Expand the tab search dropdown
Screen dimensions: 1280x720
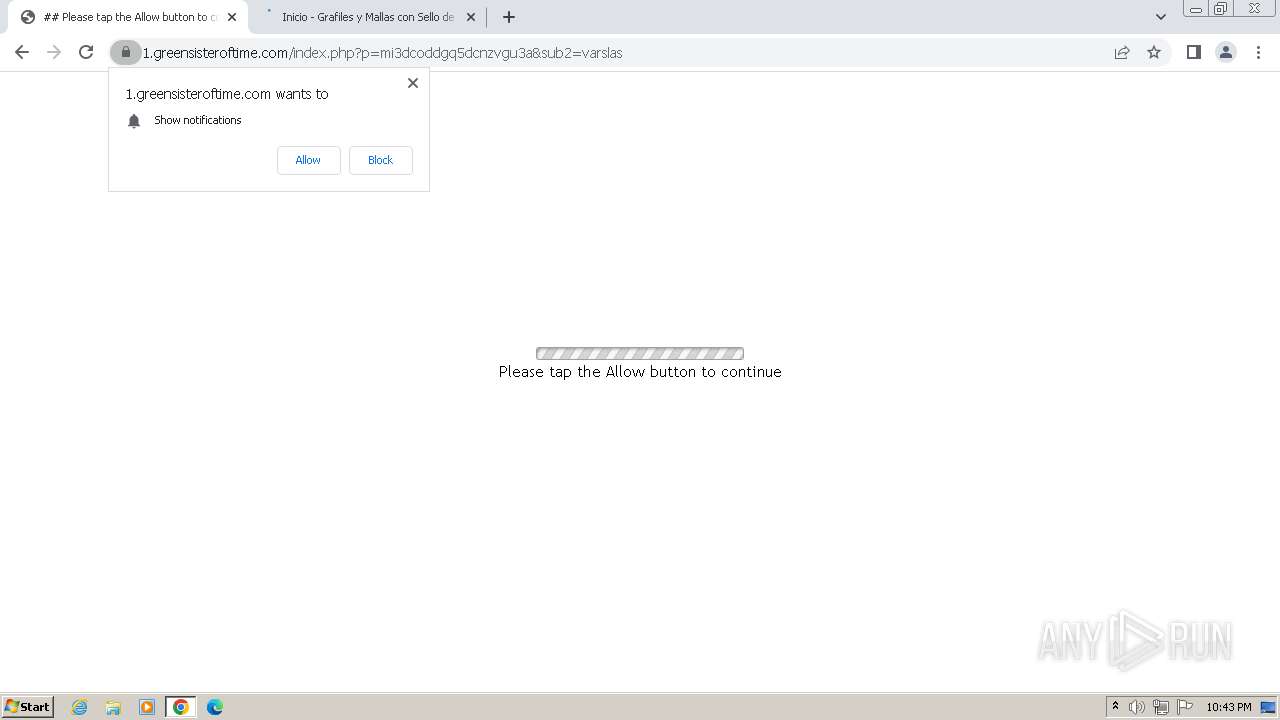coord(1161,17)
